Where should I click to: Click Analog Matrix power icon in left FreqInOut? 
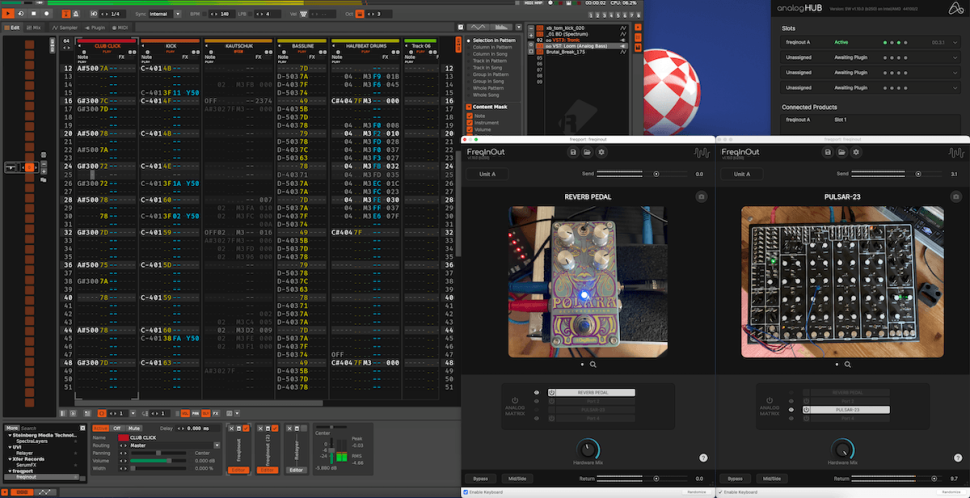click(515, 400)
